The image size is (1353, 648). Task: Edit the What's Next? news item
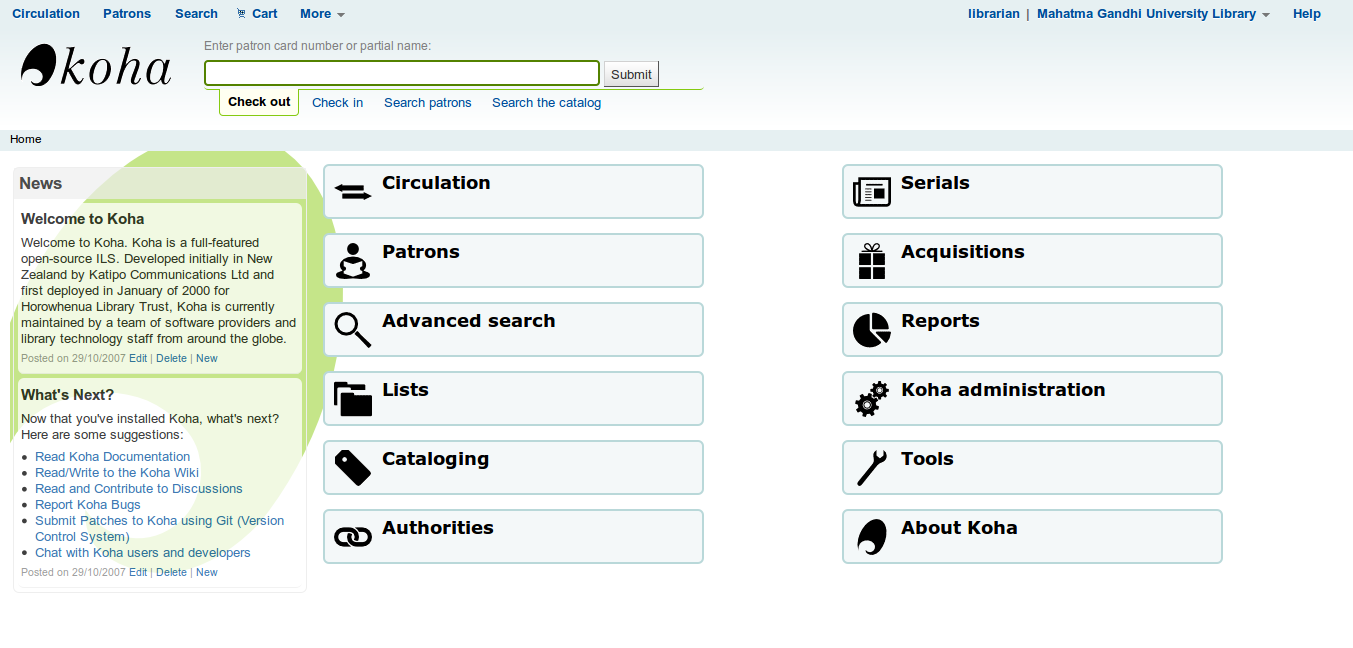[138, 572]
